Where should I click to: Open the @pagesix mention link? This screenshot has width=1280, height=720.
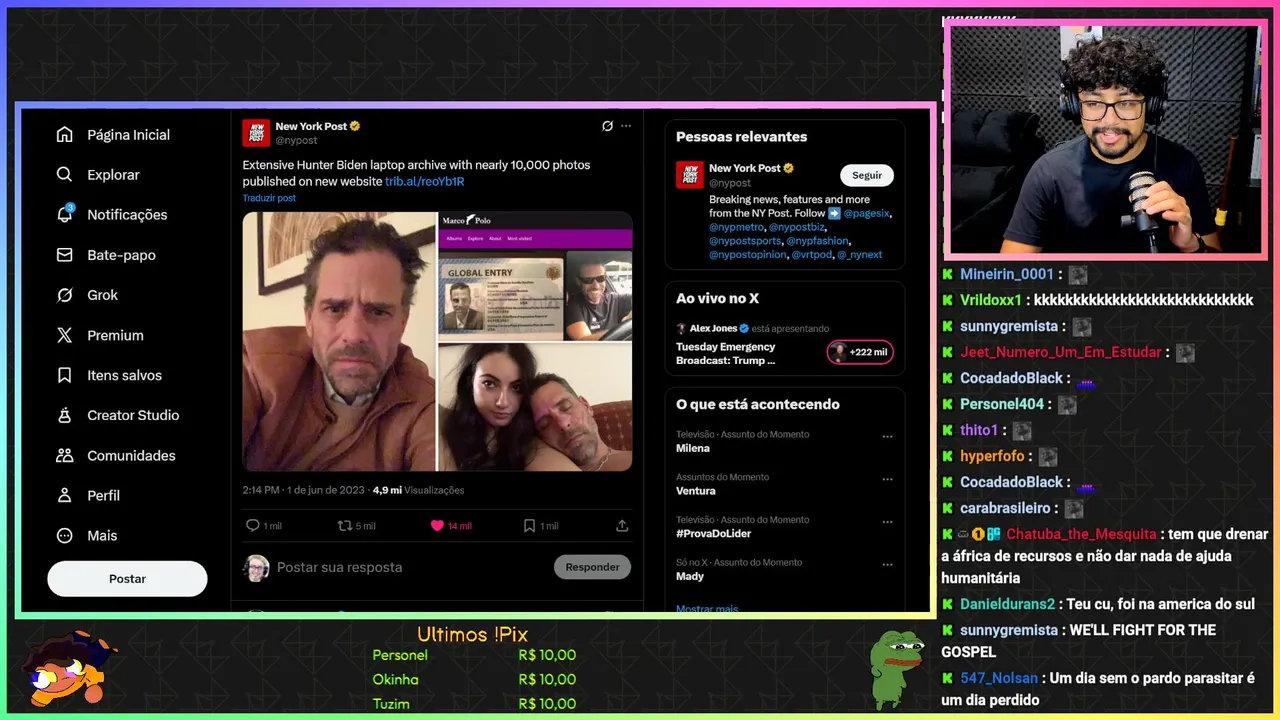pyautogui.click(x=867, y=213)
